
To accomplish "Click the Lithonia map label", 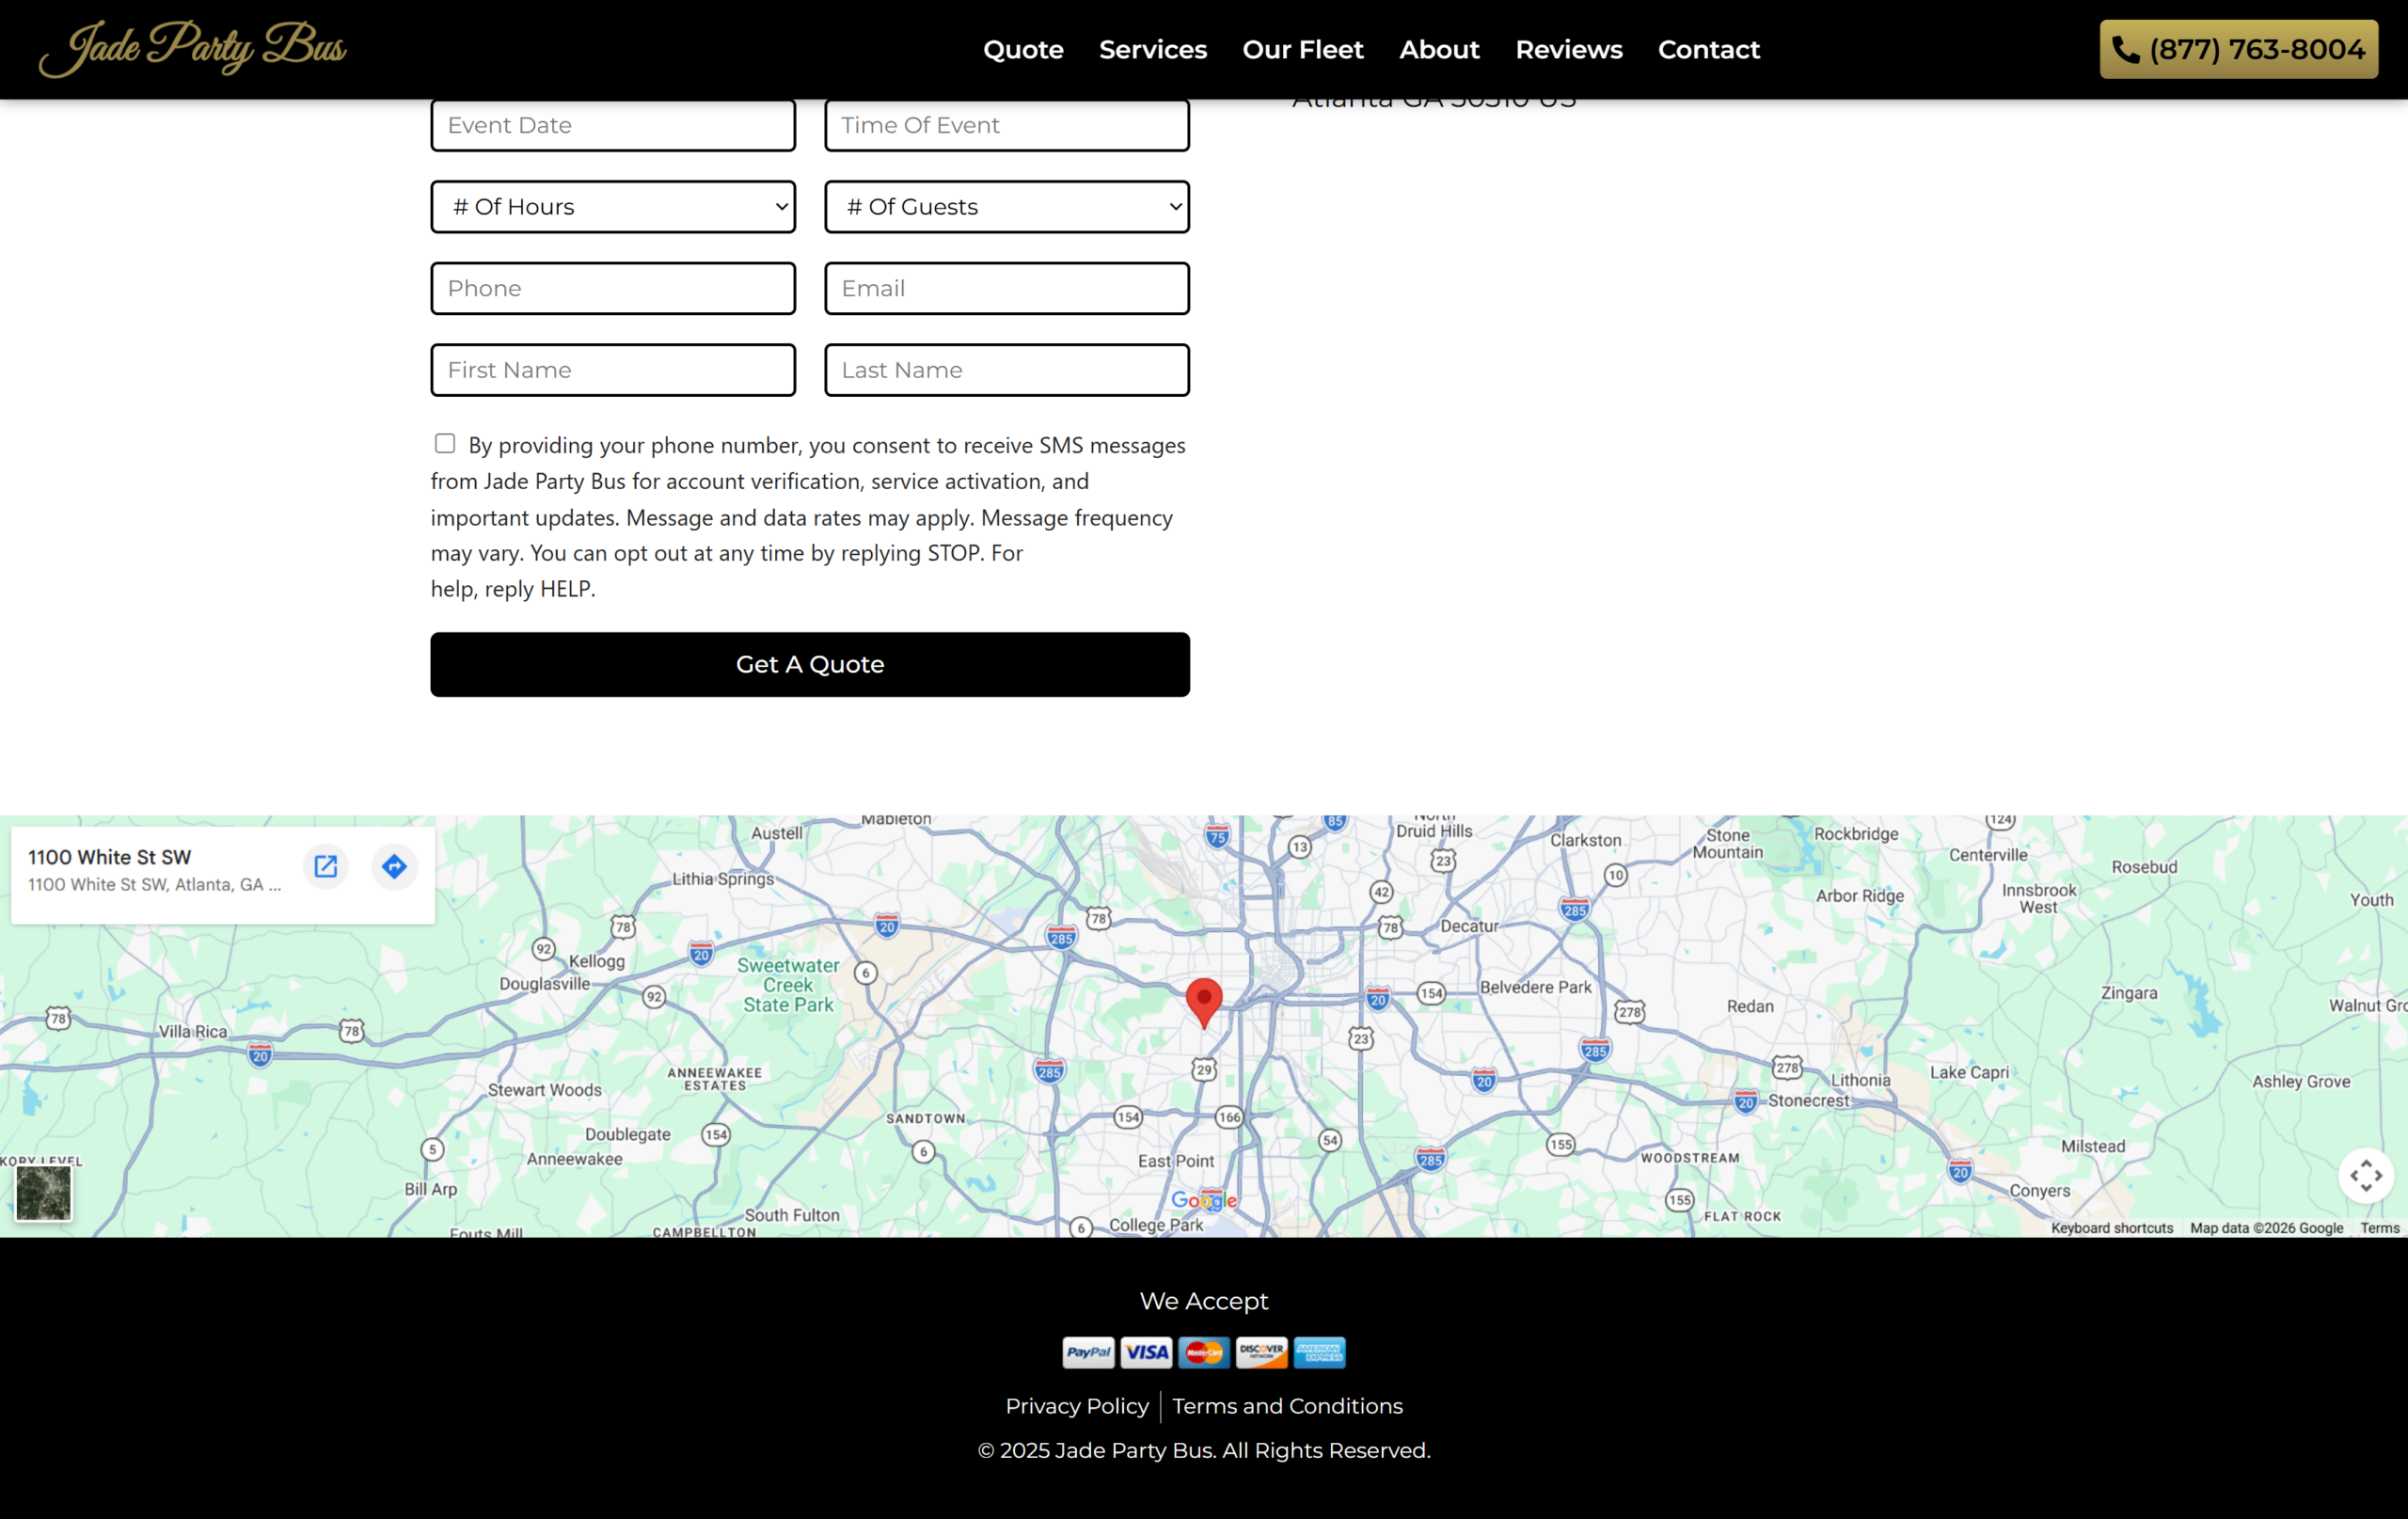I will point(1860,1080).
